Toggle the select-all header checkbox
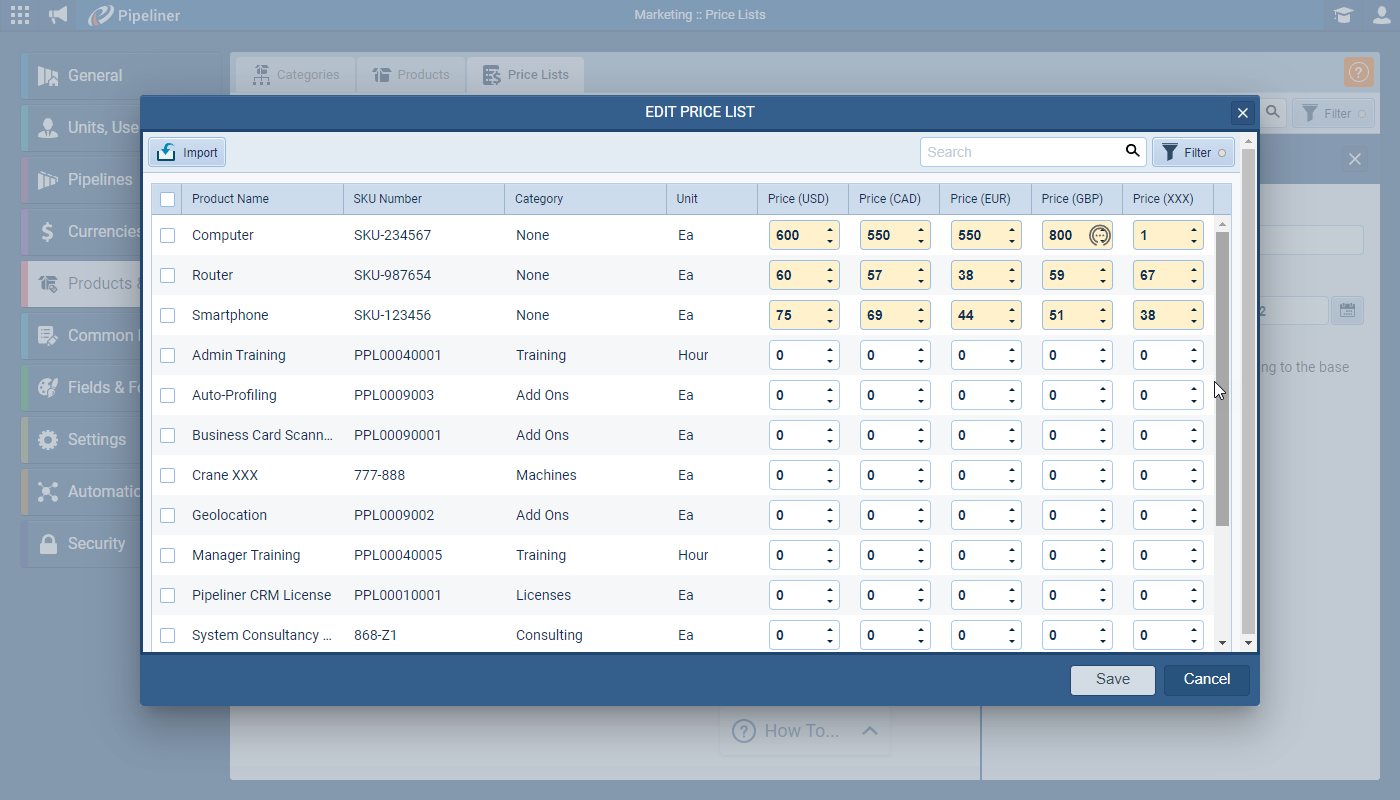The height and width of the screenshot is (800, 1400). coord(168,199)
